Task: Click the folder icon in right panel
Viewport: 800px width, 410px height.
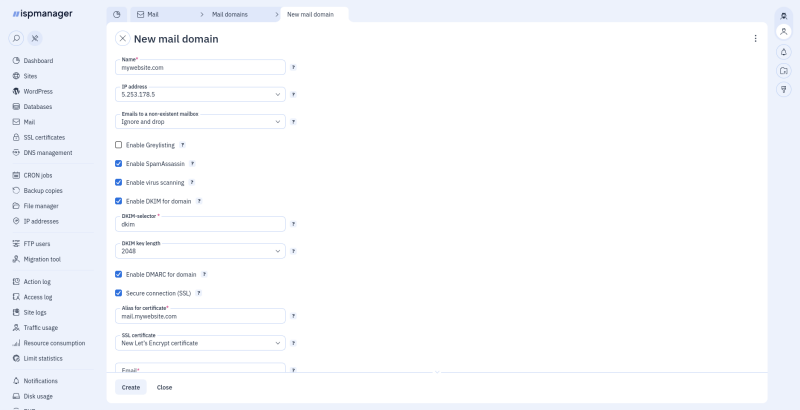Action: click(784, 70)
